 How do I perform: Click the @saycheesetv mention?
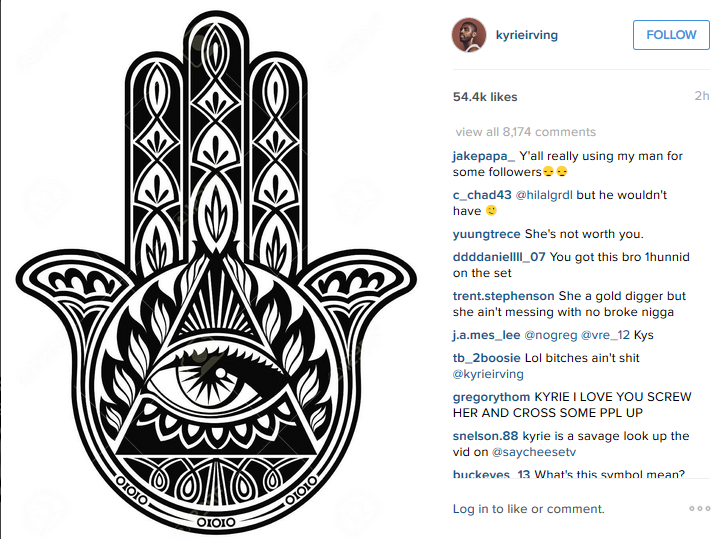click(x=534, y=452)
